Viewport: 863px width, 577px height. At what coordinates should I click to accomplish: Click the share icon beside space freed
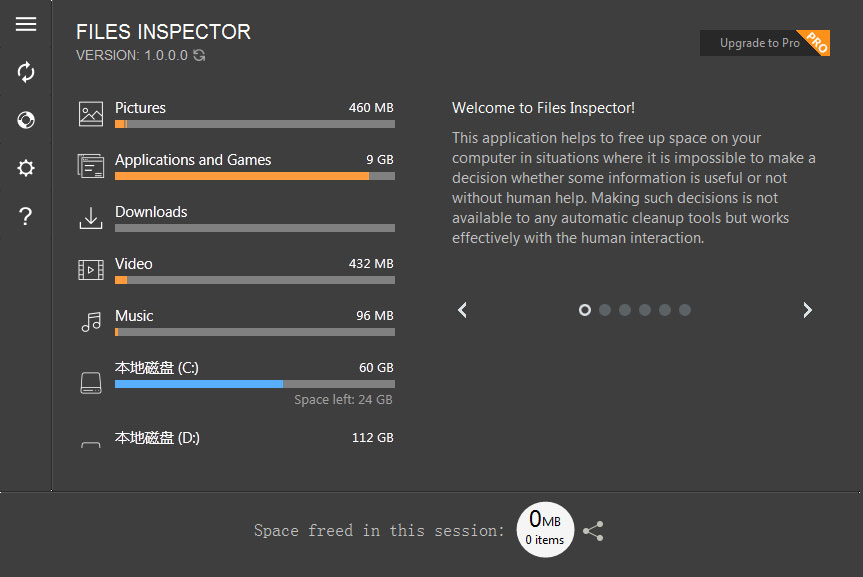(x=593, y=531)
